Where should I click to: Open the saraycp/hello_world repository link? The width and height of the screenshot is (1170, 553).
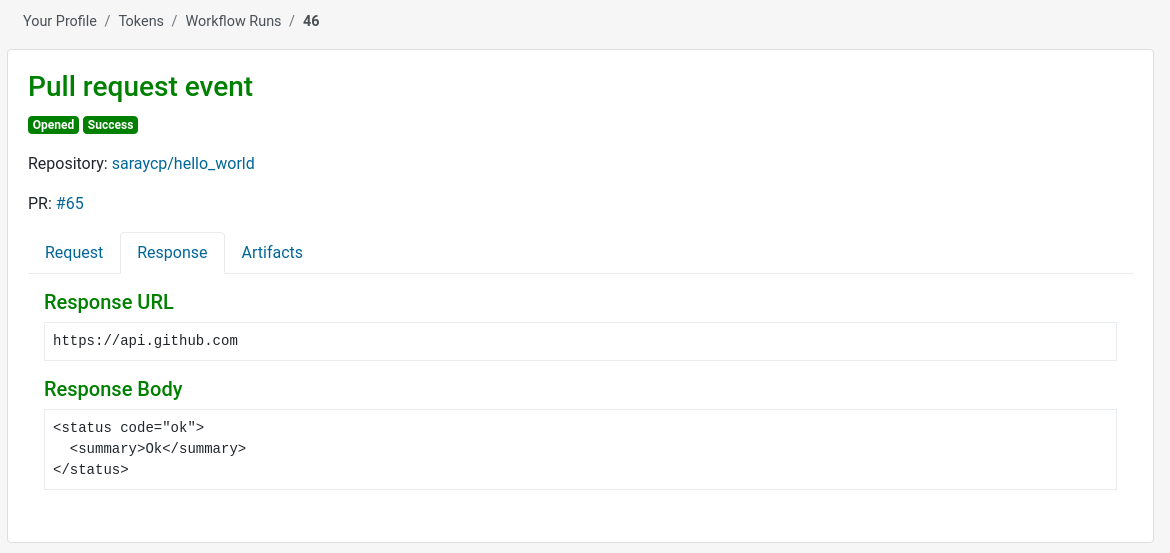click(183, 163)
